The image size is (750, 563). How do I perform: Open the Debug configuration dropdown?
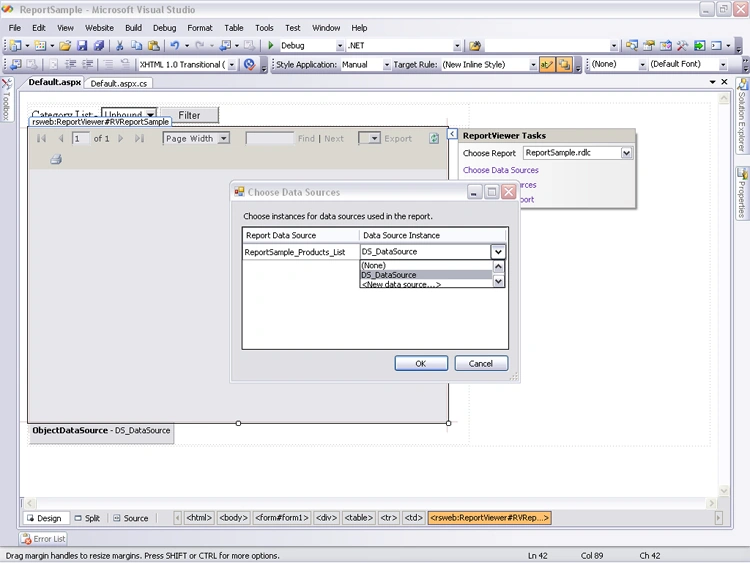340,46
